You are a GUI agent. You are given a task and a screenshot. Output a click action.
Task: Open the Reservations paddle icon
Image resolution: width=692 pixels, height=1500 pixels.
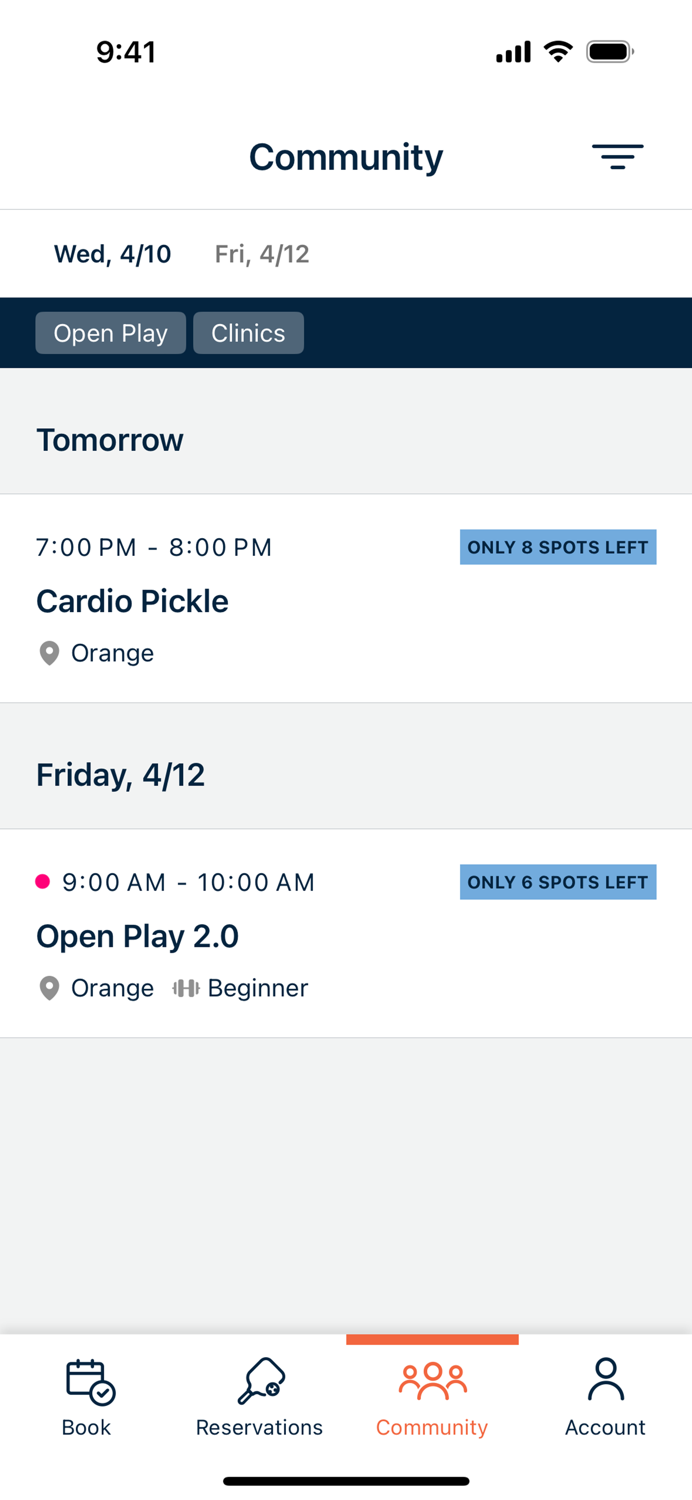[x=261, y=1381]
